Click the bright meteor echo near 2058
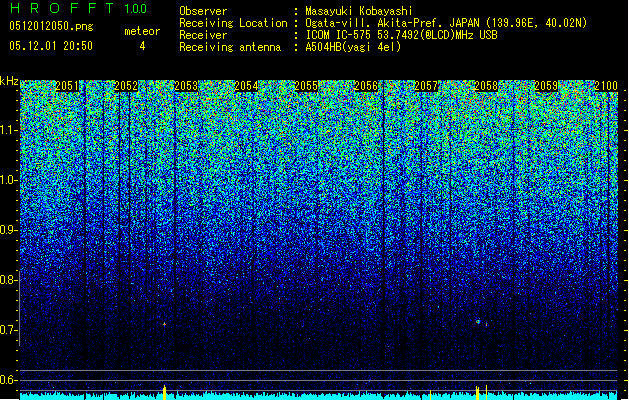The height and width of the screenshot is (400, 629). 478,321
